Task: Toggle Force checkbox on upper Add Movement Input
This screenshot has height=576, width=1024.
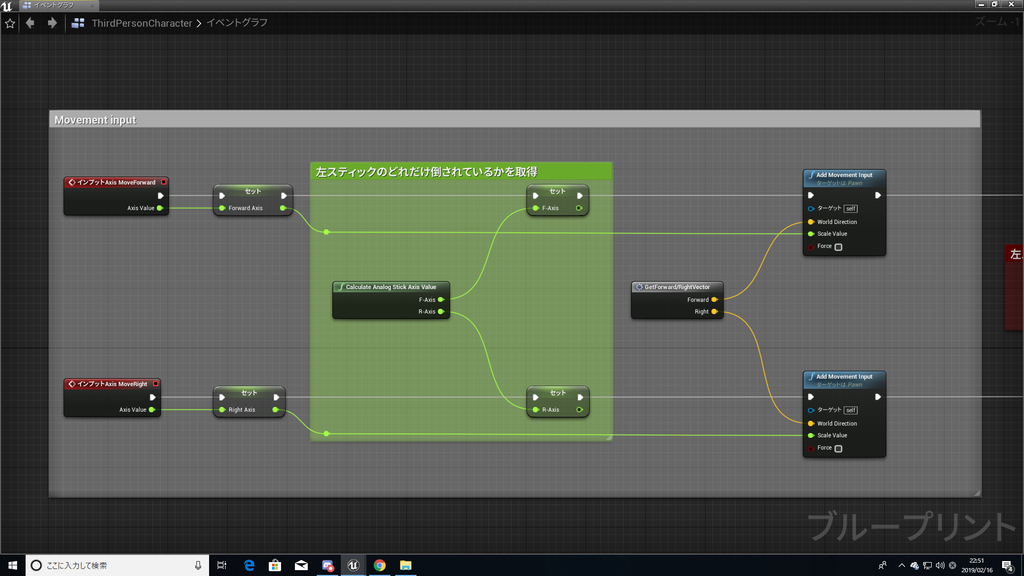Action: click(x=839, y=247)
